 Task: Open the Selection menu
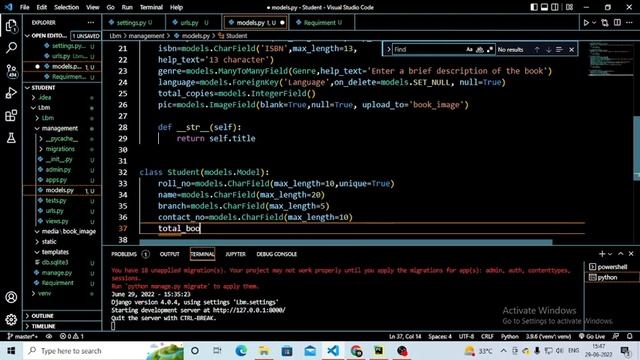tap(67, 7)
